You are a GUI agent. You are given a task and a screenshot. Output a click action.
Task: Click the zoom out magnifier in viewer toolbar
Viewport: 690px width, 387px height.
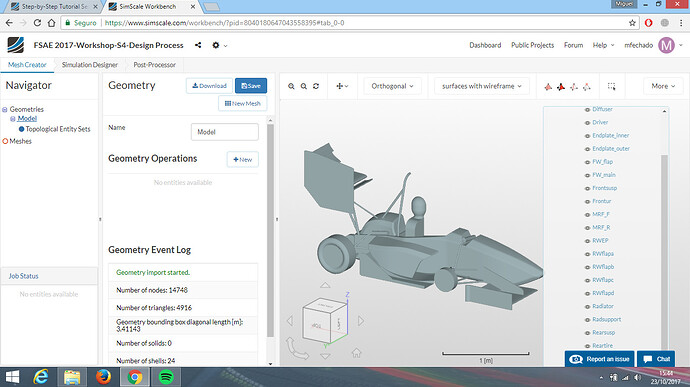[304, 86]
